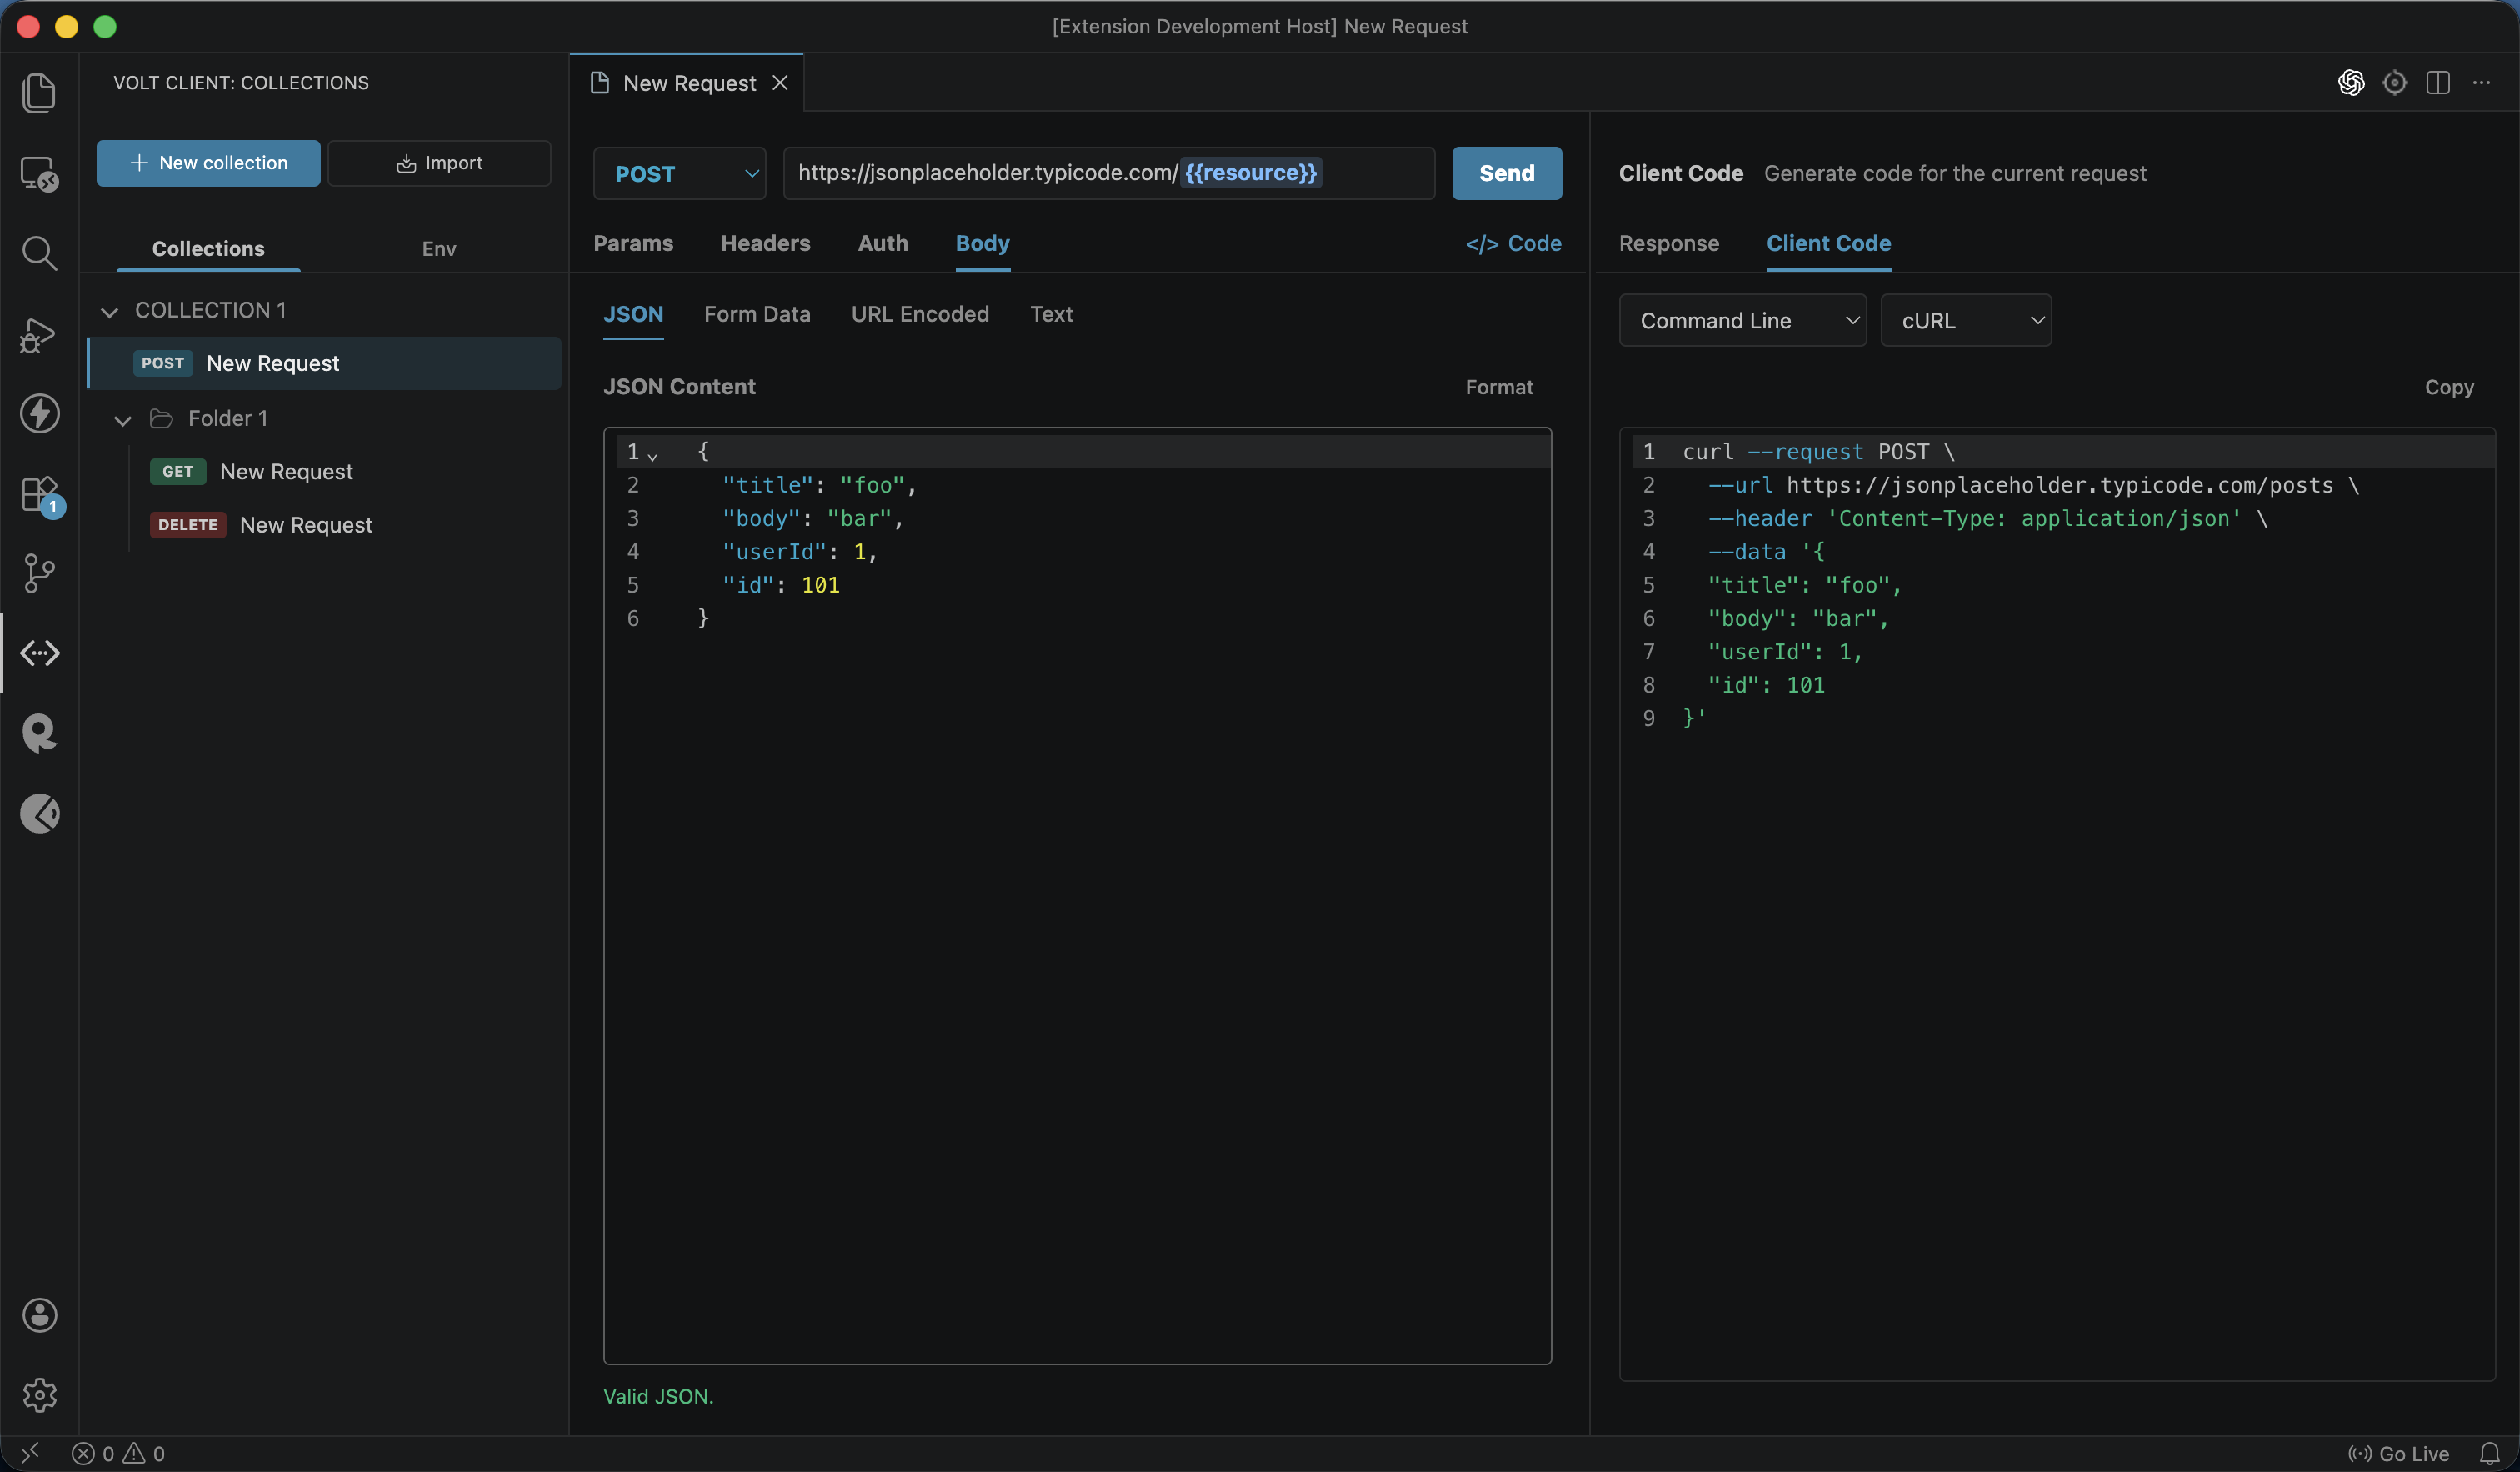Click the Import button
Screen dimensions: 2520x1472
439,162
